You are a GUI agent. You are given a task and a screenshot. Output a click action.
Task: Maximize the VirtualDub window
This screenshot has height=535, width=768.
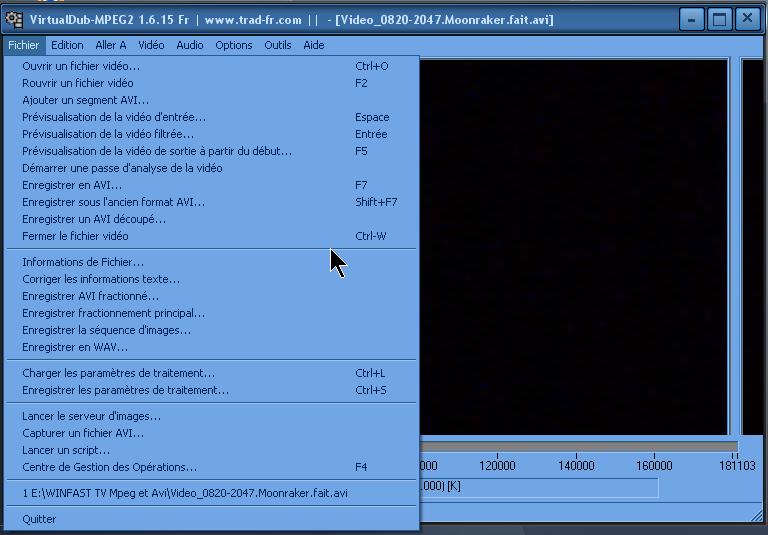tap(719, 19)
